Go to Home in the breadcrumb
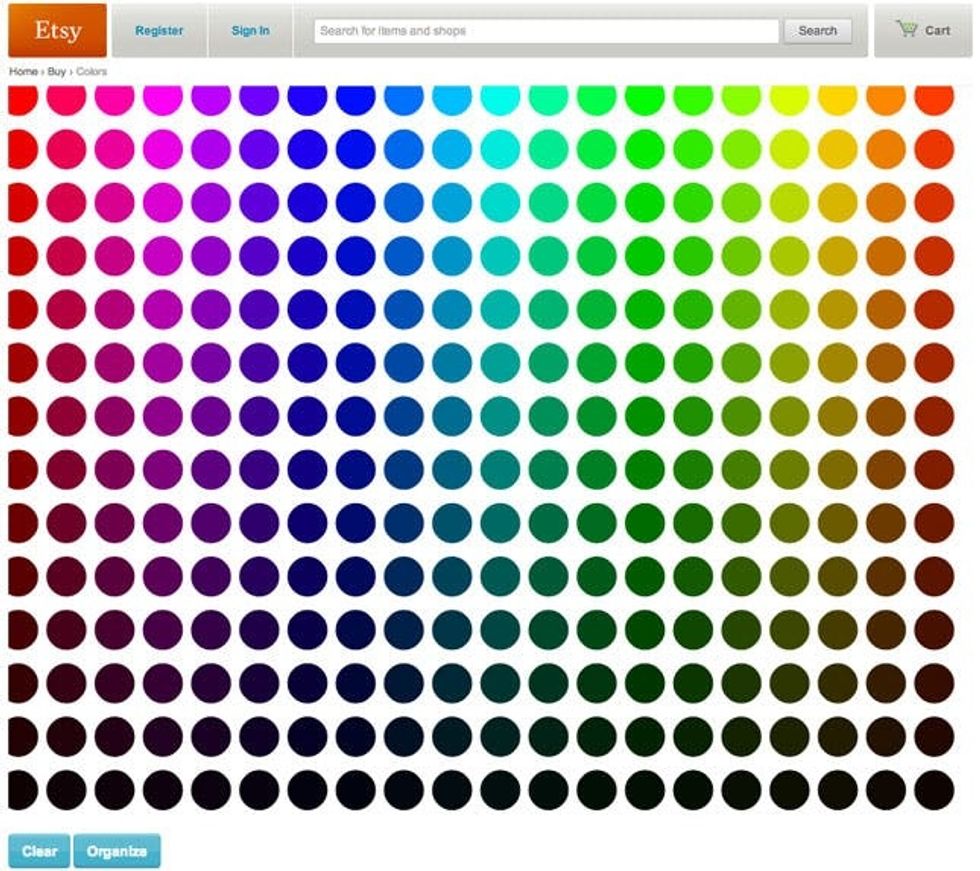 tap(23, 72)
